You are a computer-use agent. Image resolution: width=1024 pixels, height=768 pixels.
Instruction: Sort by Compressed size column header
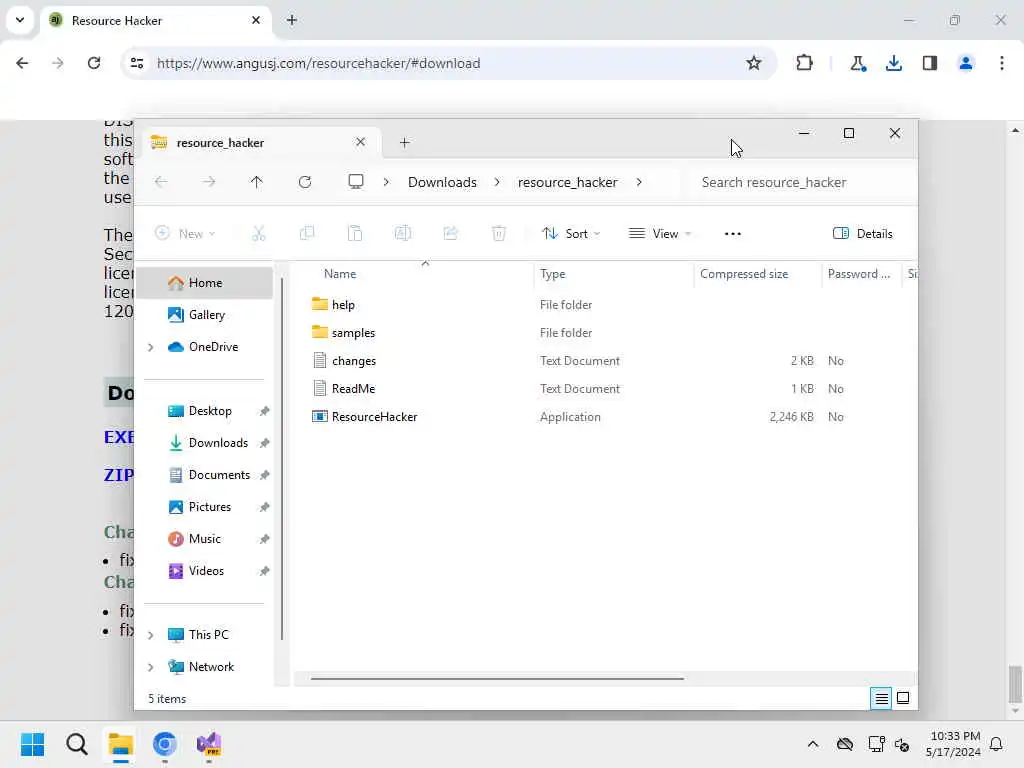744,274
